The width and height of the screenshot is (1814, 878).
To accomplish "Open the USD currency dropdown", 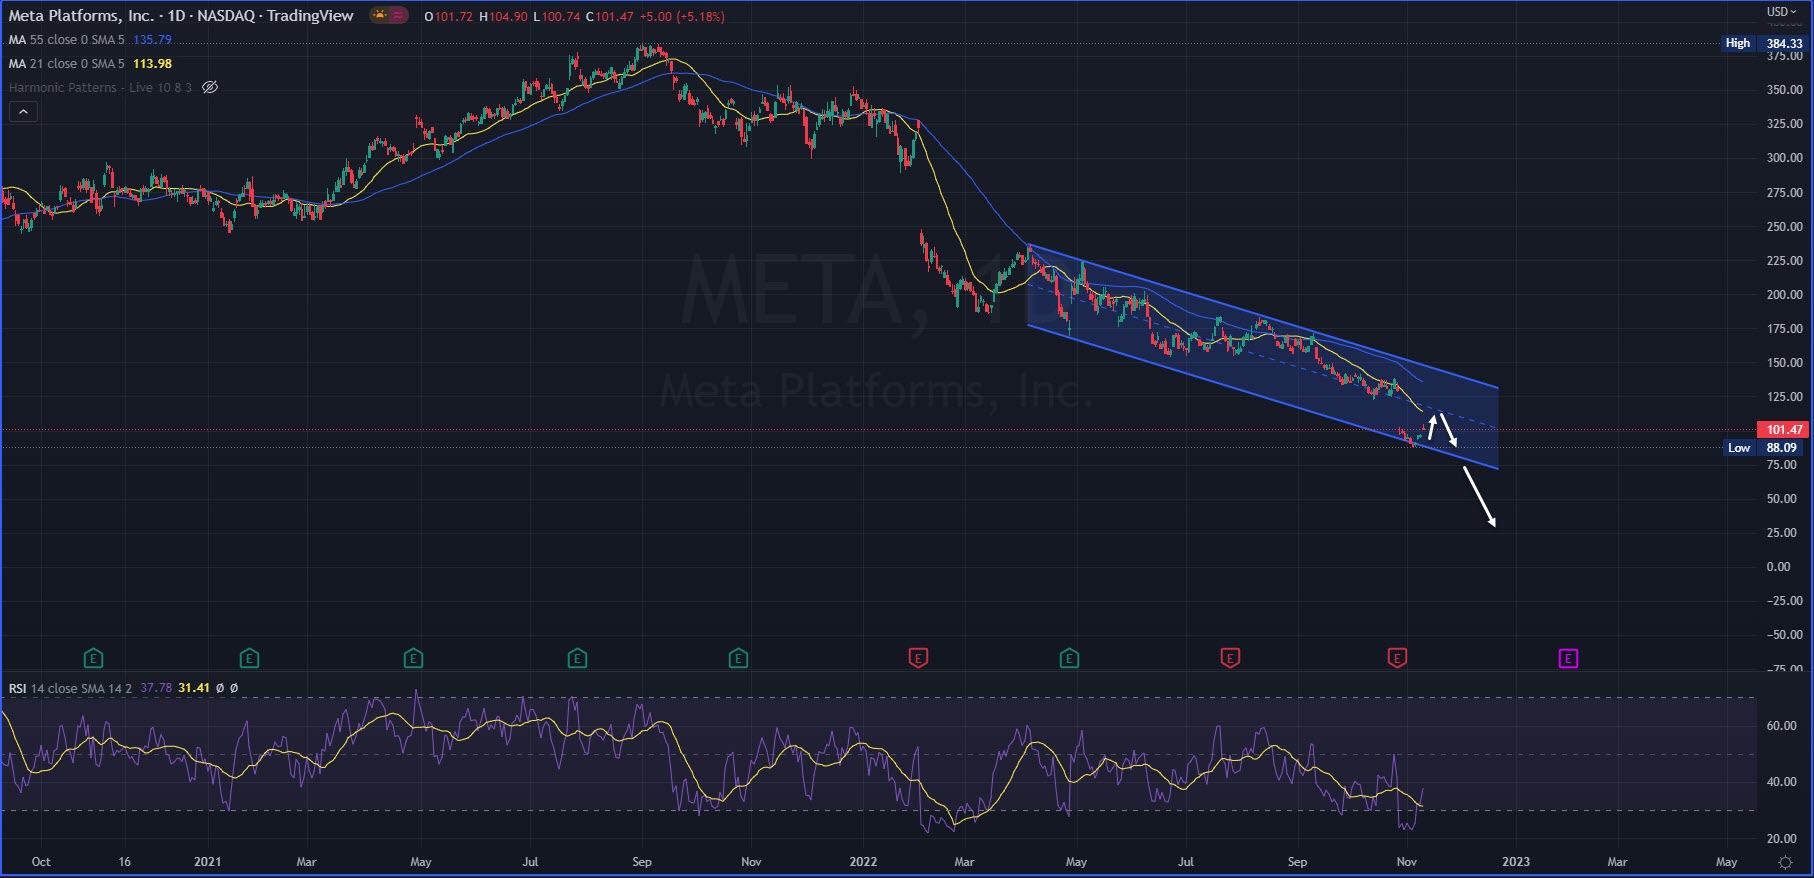I will [x=1781, y=12].
